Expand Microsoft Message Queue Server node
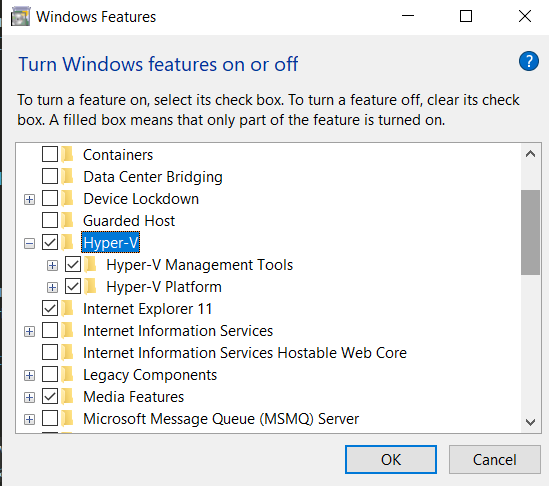 point(29,419)
